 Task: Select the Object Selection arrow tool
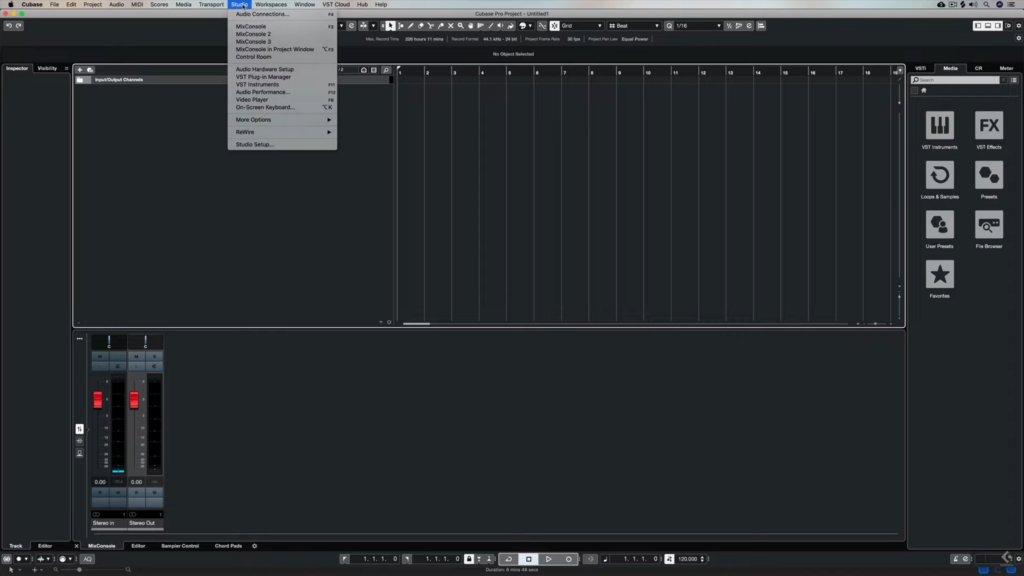(391, 26)
